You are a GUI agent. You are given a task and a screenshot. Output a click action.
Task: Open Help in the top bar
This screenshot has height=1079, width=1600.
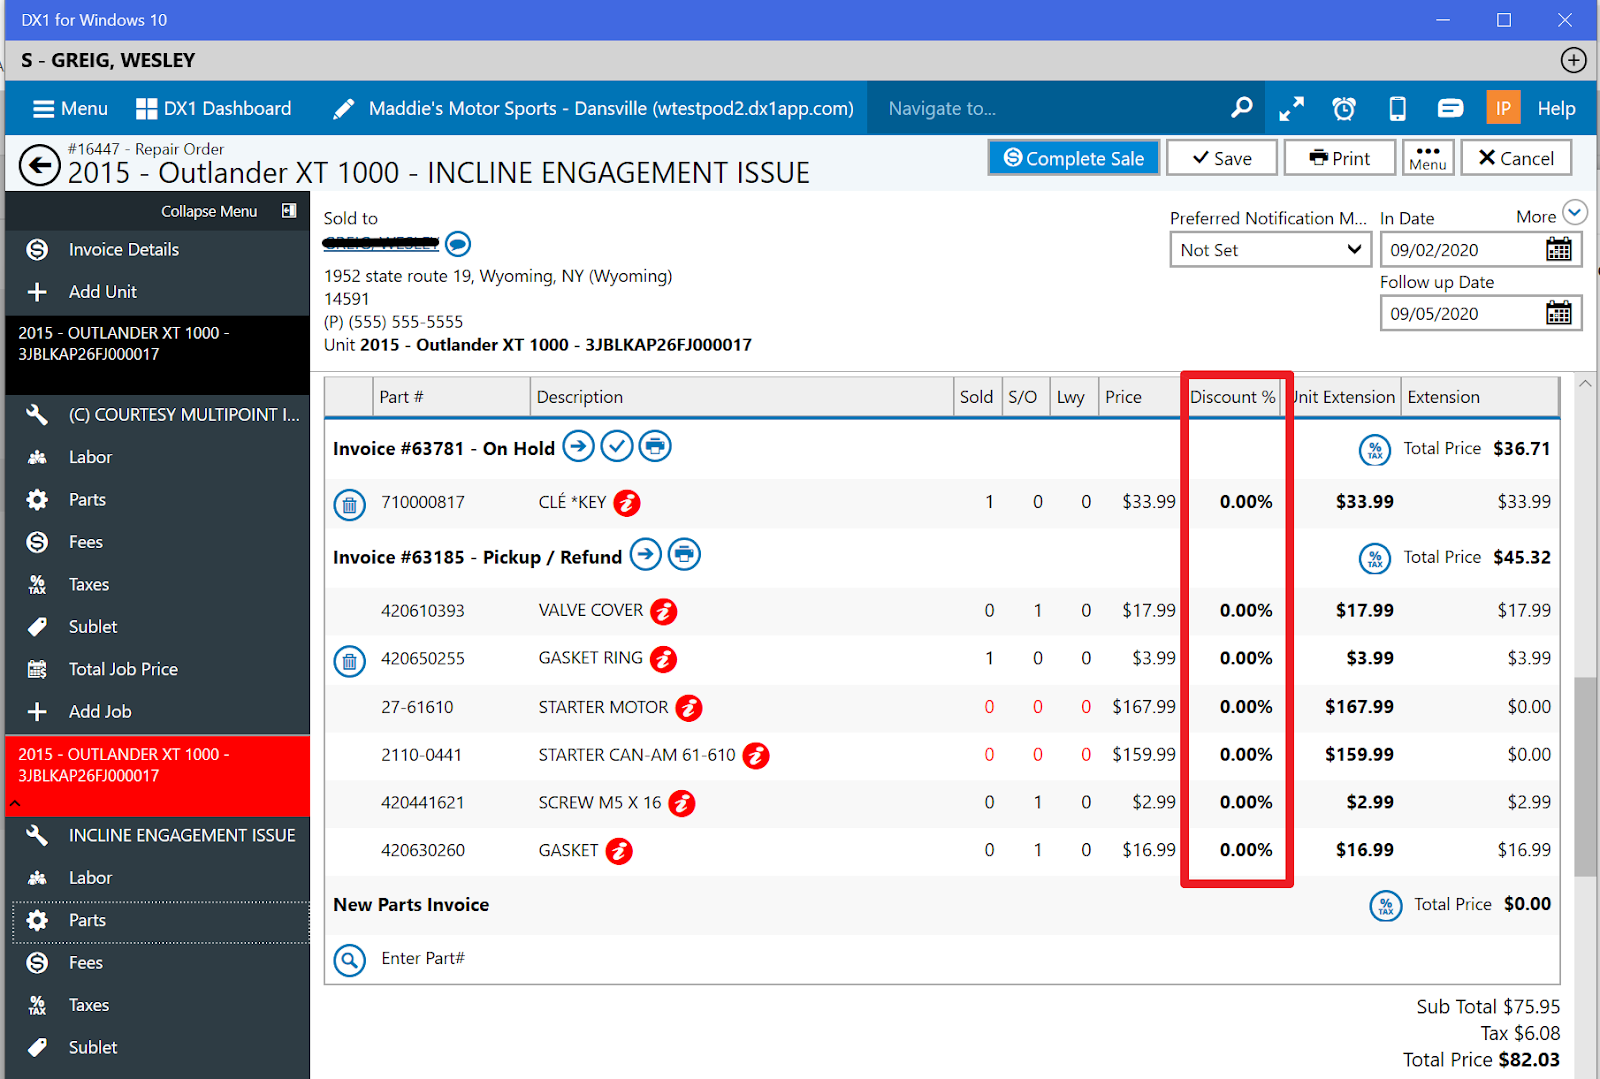1556,108
